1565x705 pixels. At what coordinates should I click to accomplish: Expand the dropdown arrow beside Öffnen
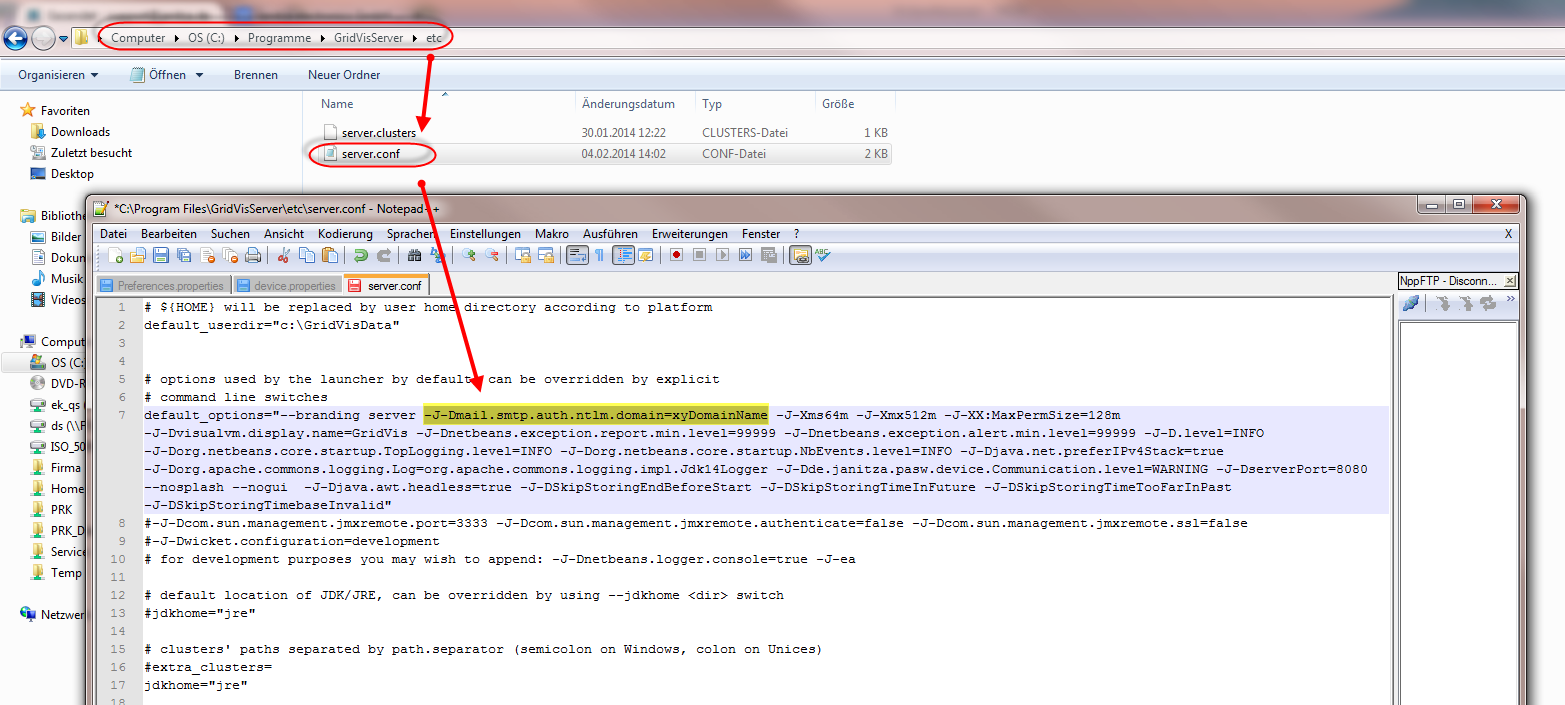[199, 75]
